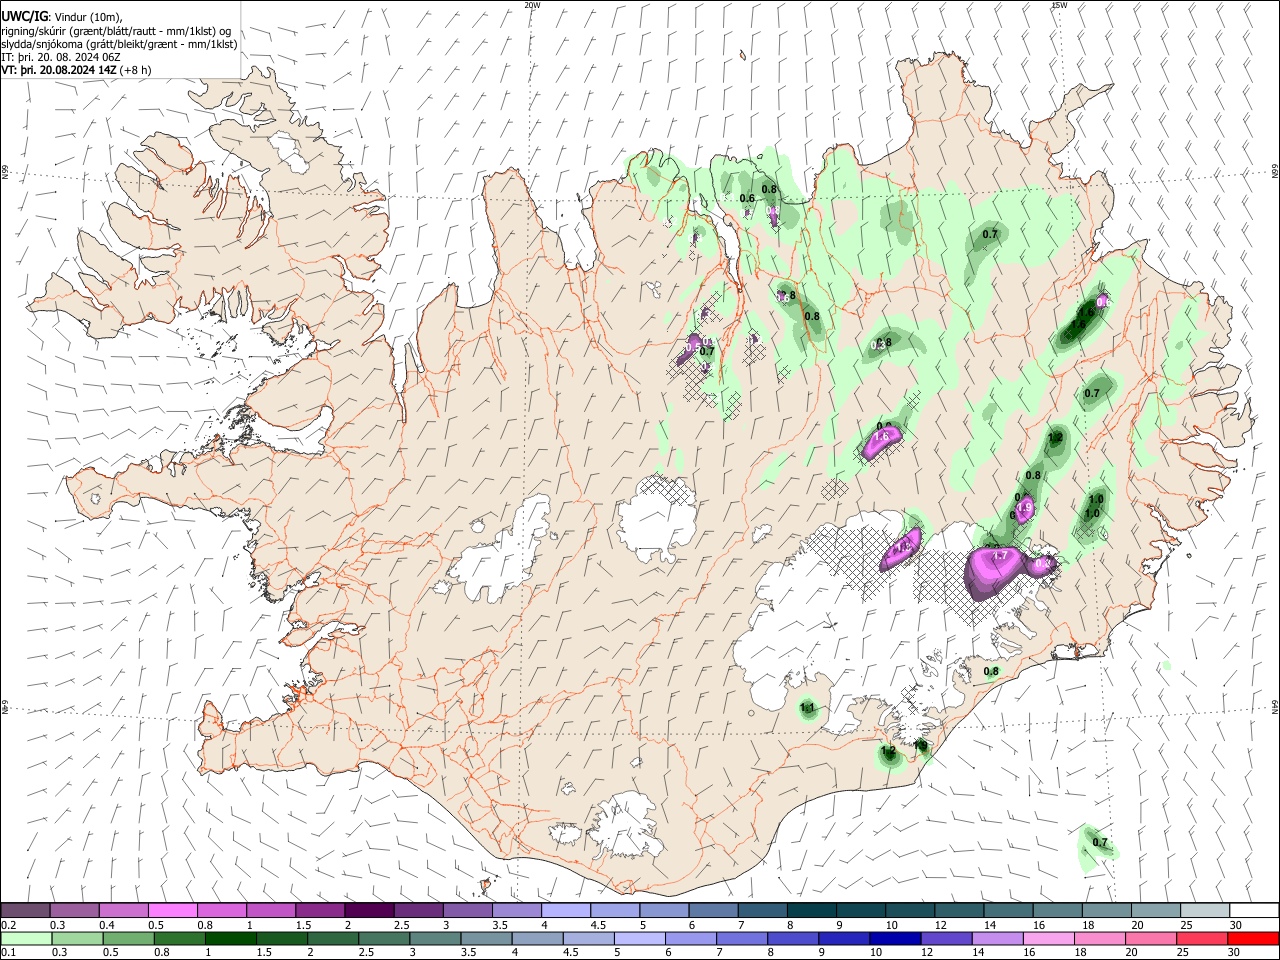Click the 'Vindur (10m)' header label

[89, 16]
